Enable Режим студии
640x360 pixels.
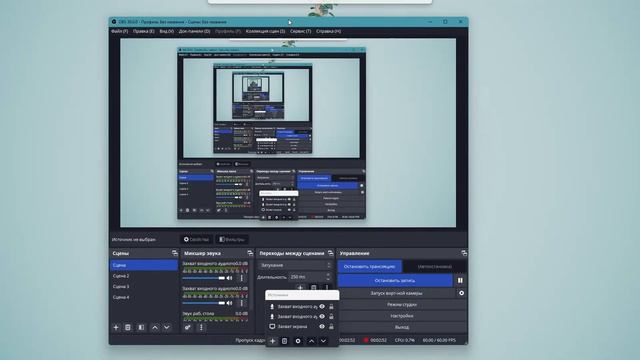[402, 304]
